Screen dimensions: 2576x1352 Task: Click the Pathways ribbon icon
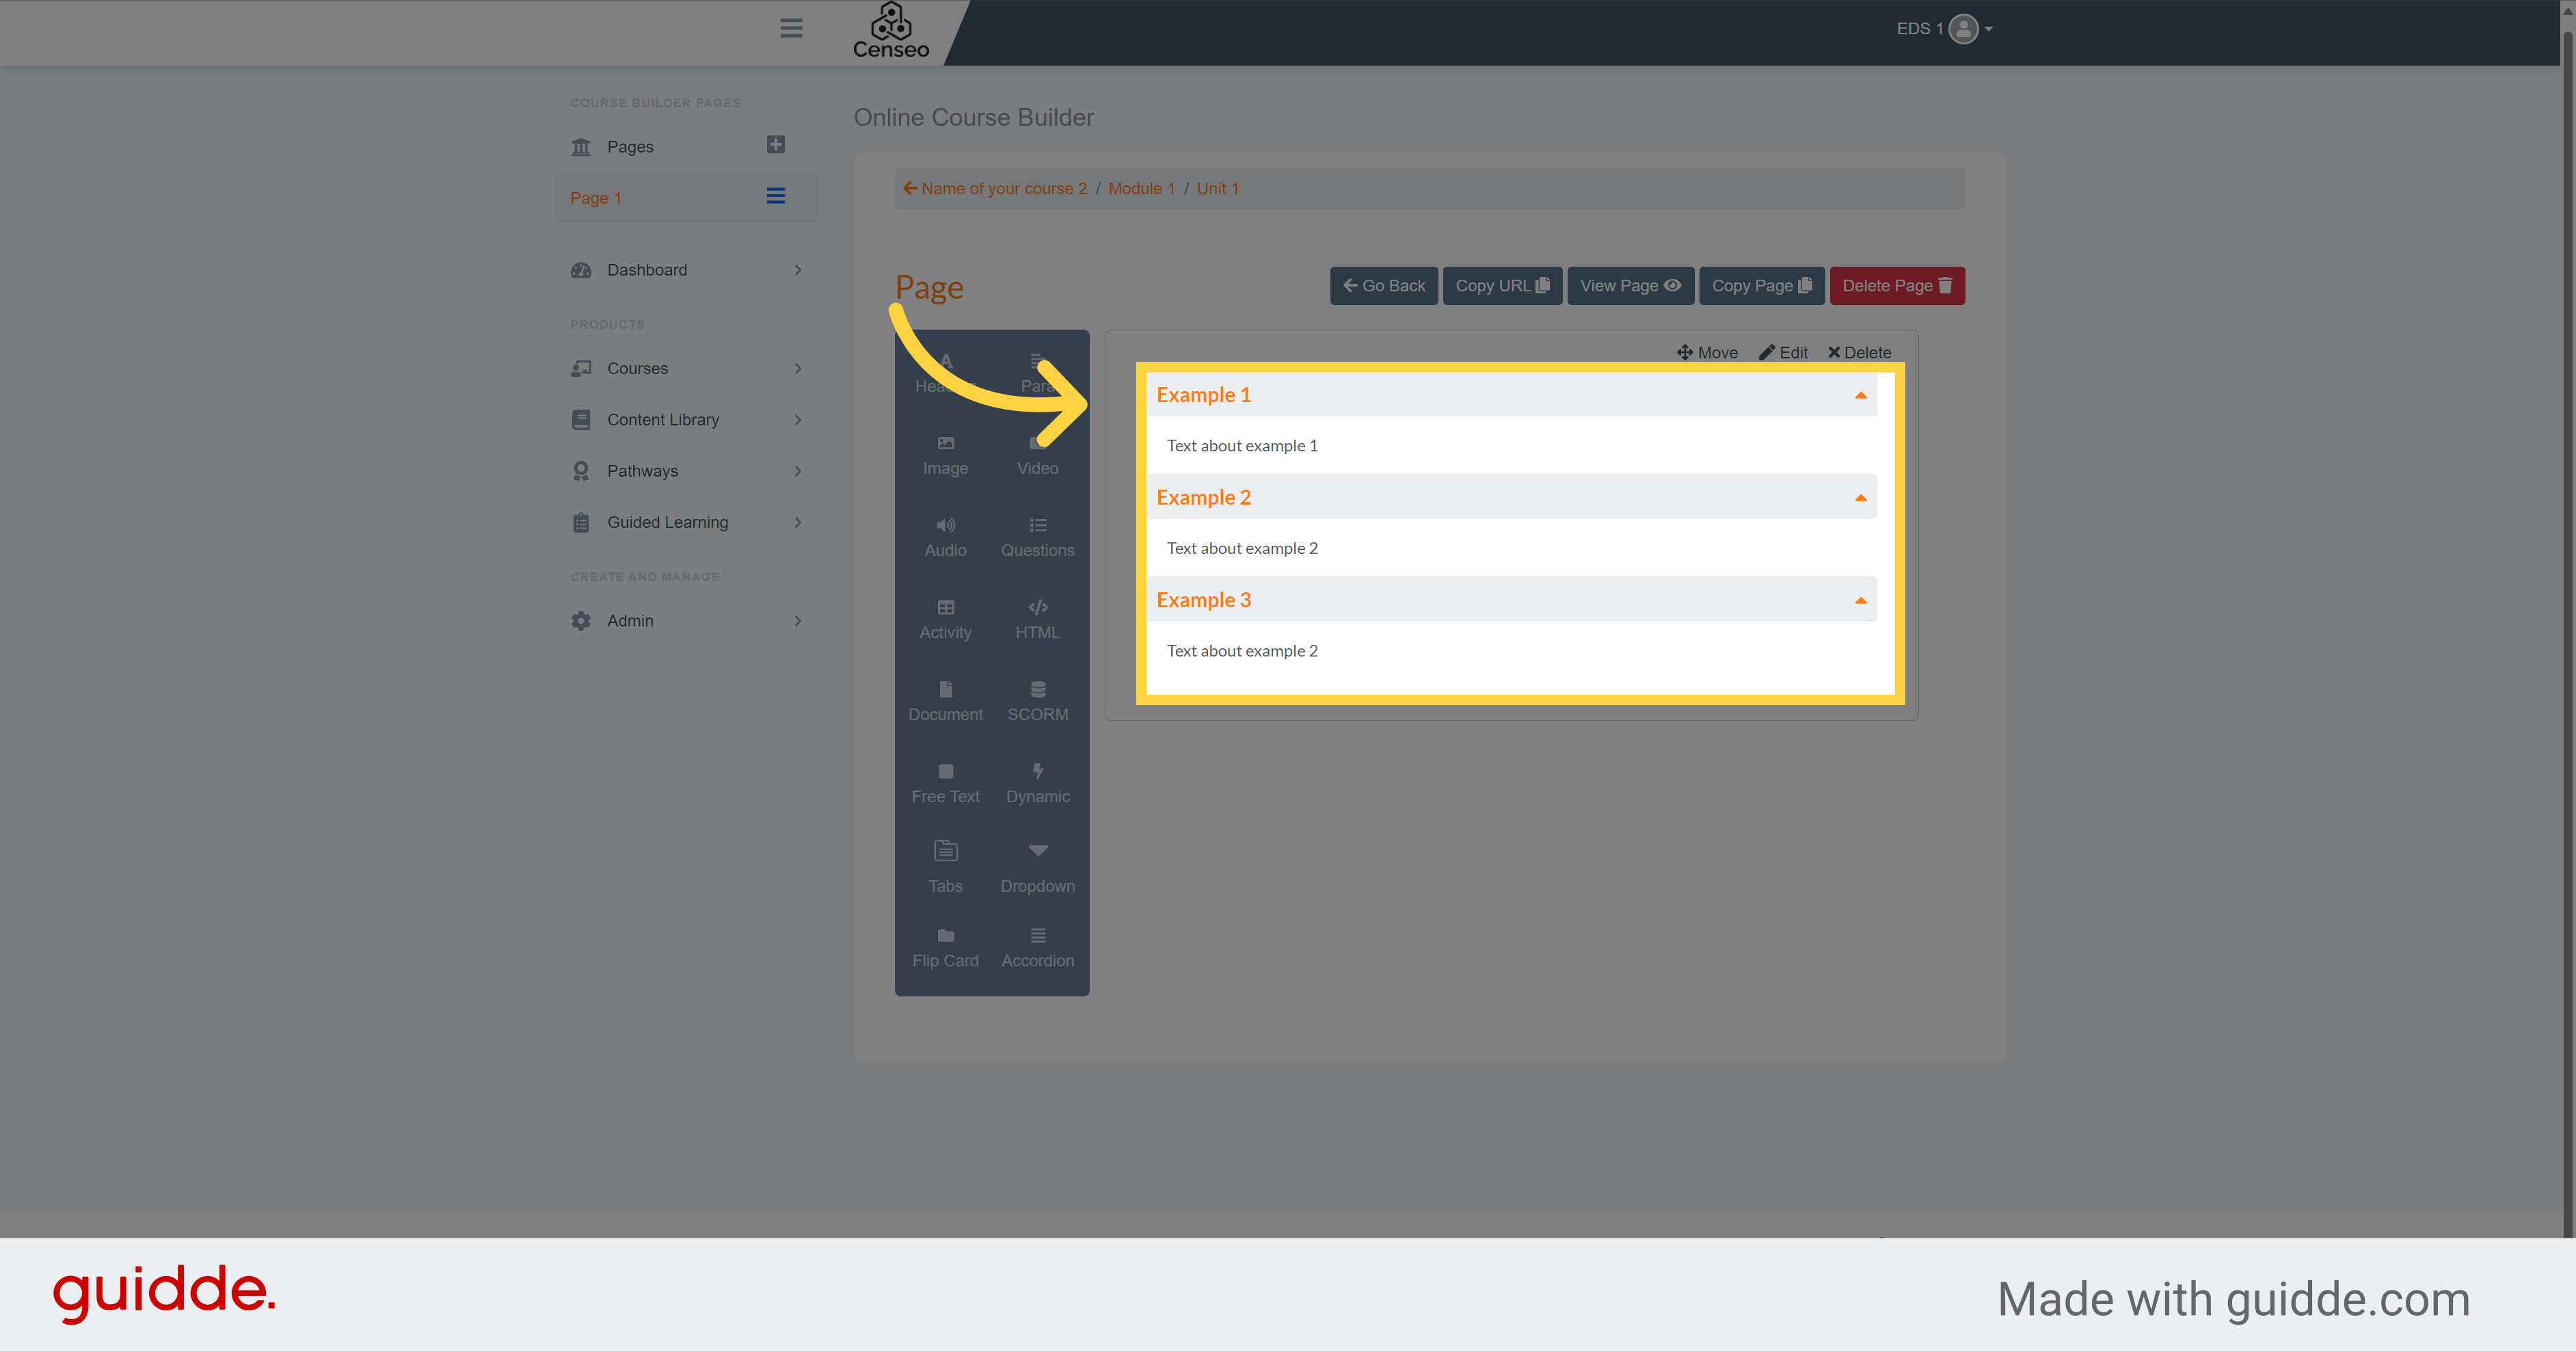click(581, 471)
